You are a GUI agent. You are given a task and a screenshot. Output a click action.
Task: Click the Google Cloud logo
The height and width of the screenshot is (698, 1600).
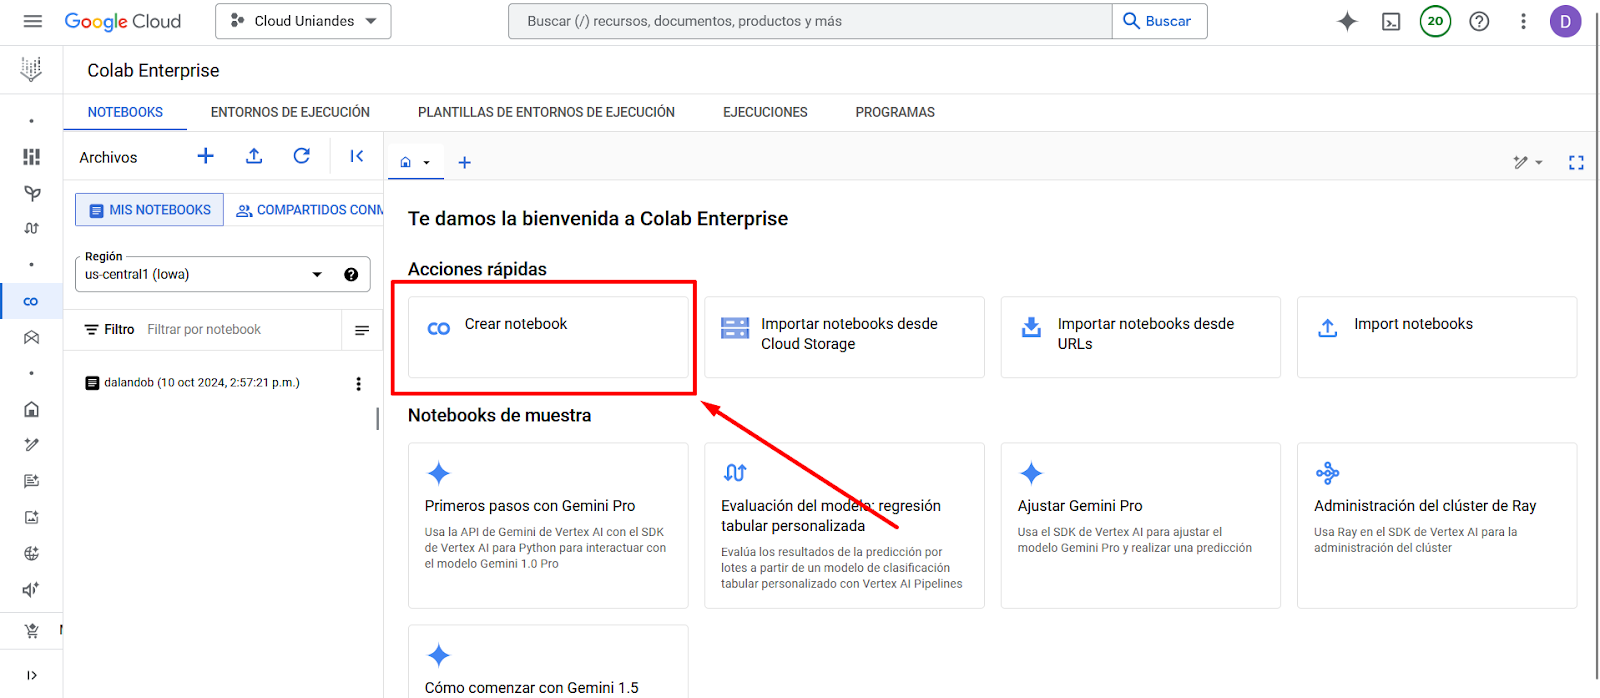pyautogui.click(x=123, y=21)
